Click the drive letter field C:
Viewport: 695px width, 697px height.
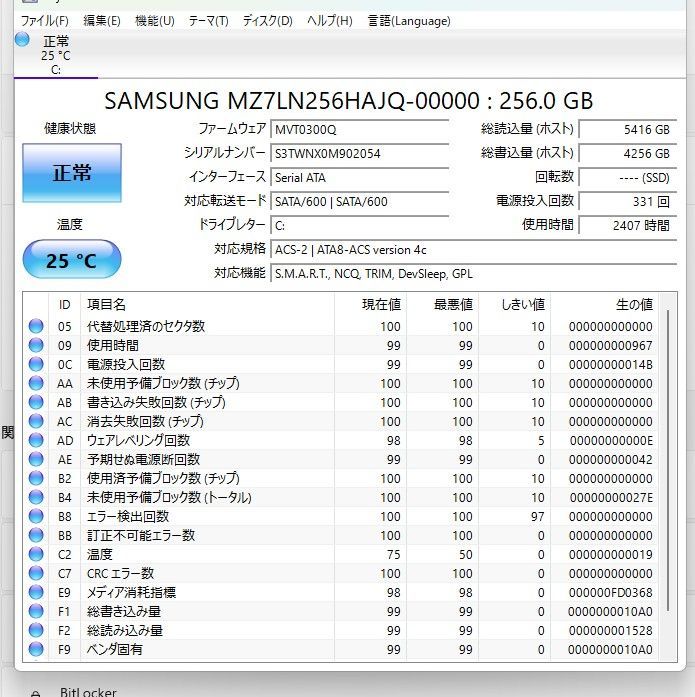pyautogui.click(x=359, y=225)
